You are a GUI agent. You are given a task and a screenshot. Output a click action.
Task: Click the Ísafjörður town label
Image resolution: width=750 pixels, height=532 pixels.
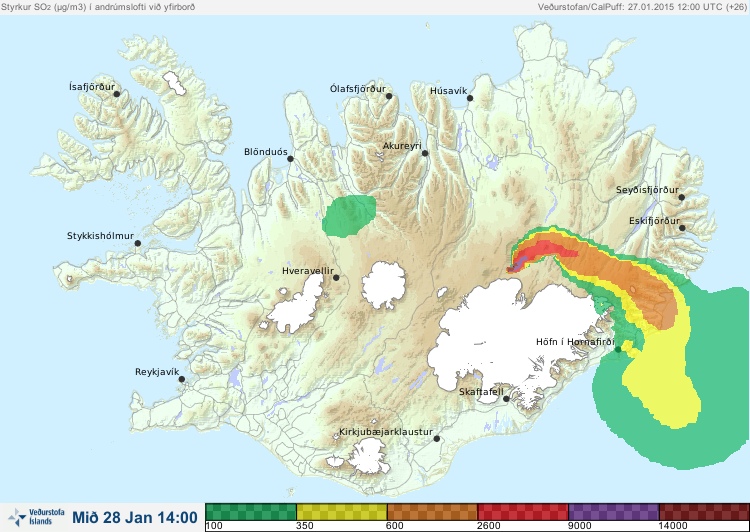pos(92,87)
